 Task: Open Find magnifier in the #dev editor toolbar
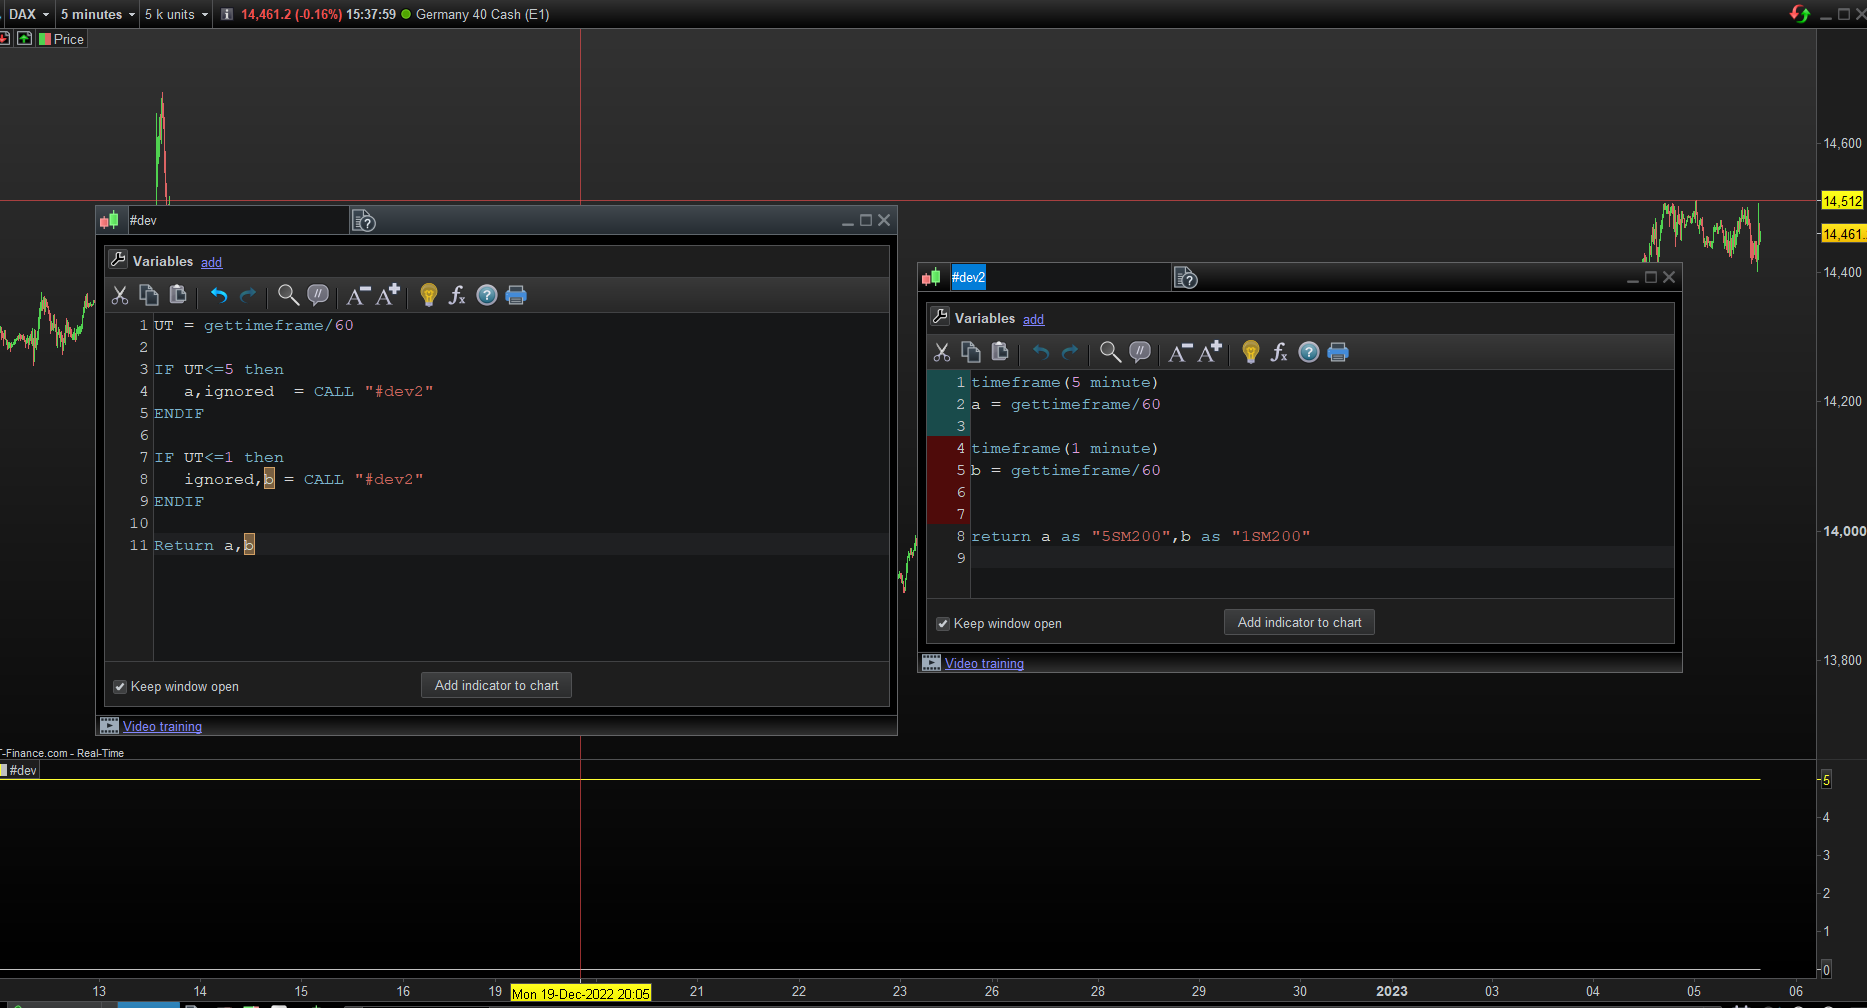(288, 295)
